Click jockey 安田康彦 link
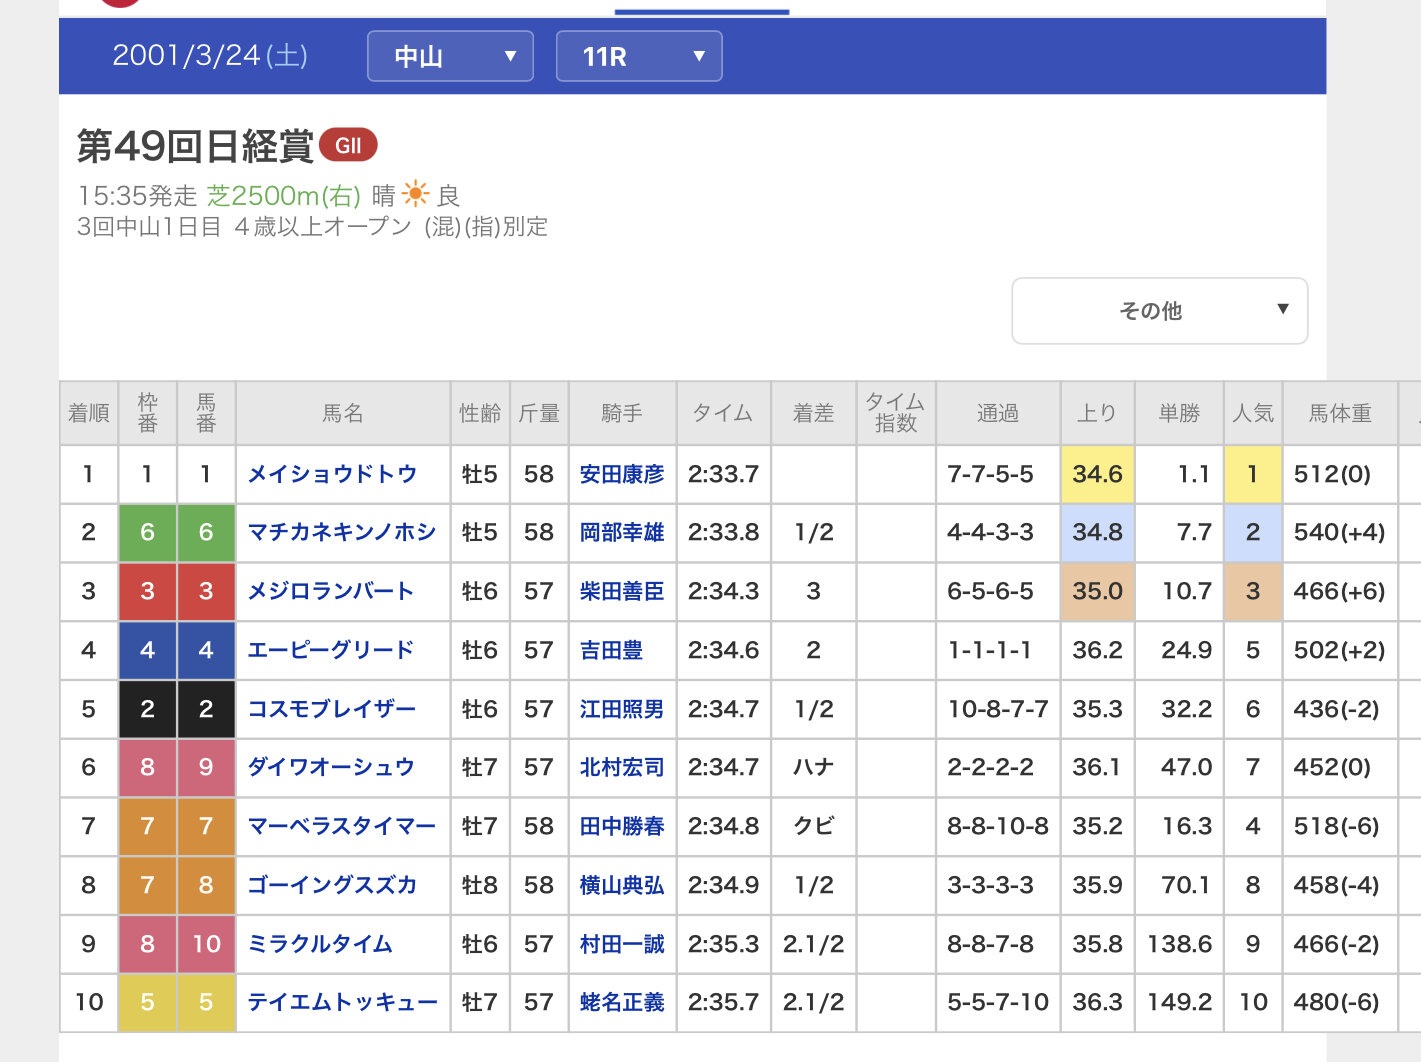This screenshot has height=1062, width=1421. 621,474
